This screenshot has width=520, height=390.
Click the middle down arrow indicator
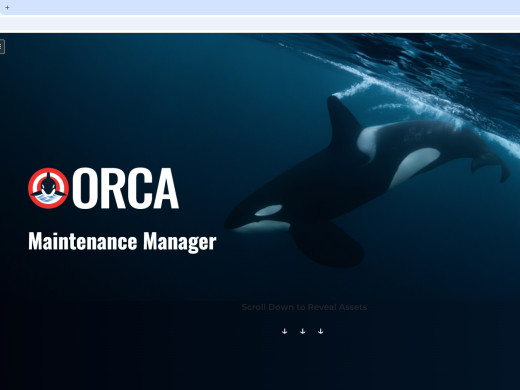302,331
